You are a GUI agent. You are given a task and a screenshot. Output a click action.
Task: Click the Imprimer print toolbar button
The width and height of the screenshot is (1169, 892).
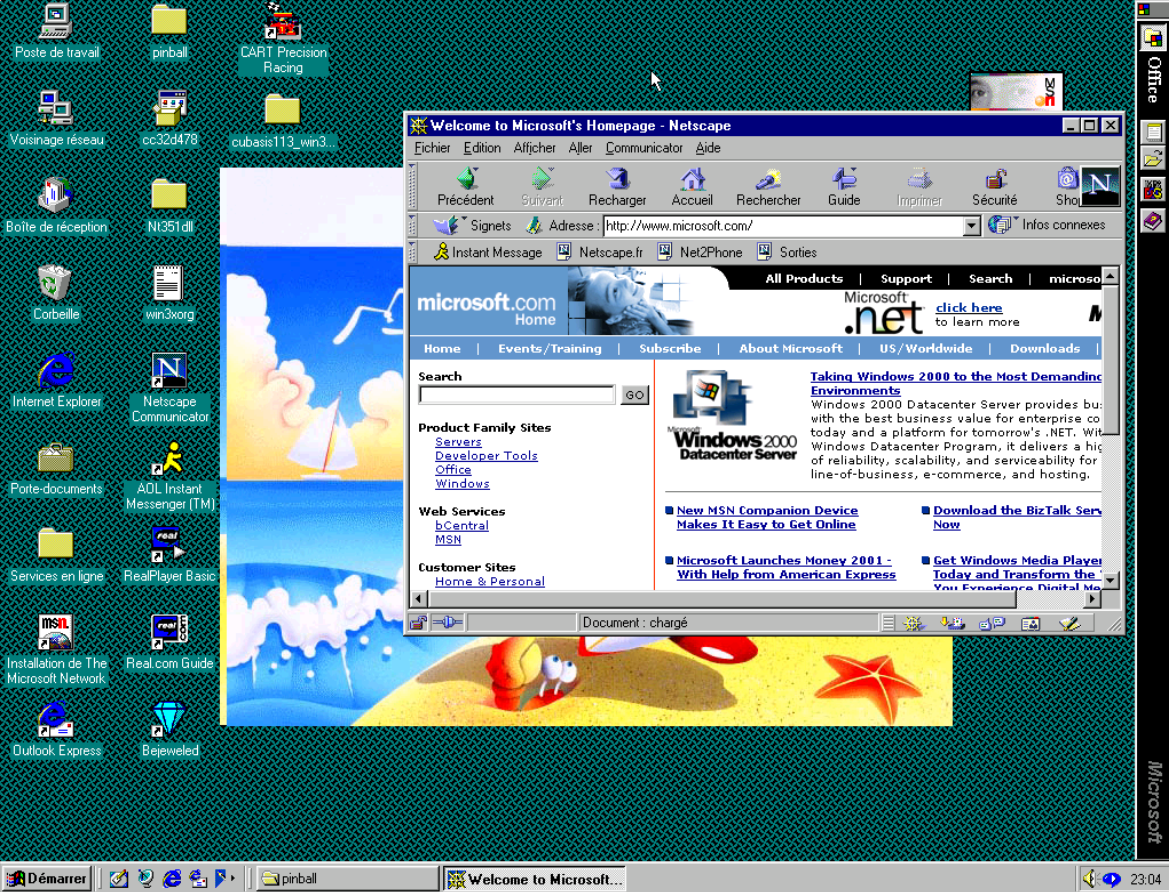click(x=919, y=186)
